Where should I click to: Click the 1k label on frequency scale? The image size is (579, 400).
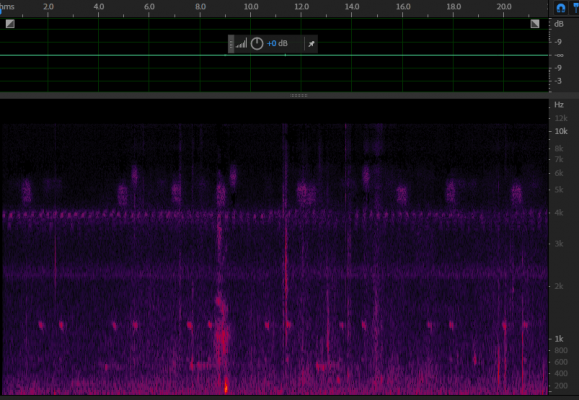tap(559, 339)
